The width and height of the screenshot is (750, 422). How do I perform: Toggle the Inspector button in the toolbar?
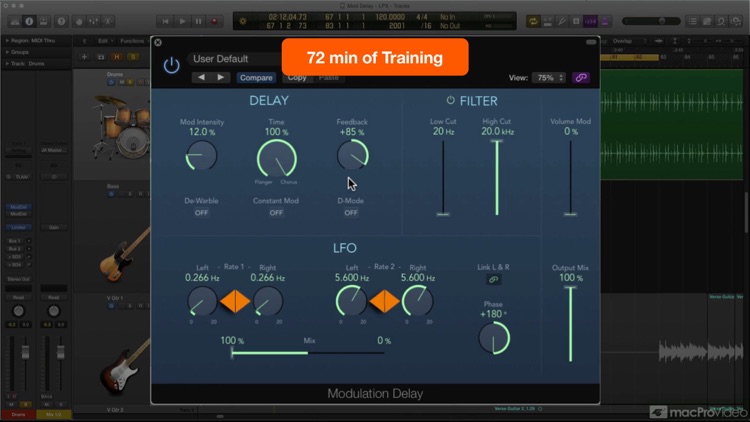pyautogui.click(x=29, y=22)
